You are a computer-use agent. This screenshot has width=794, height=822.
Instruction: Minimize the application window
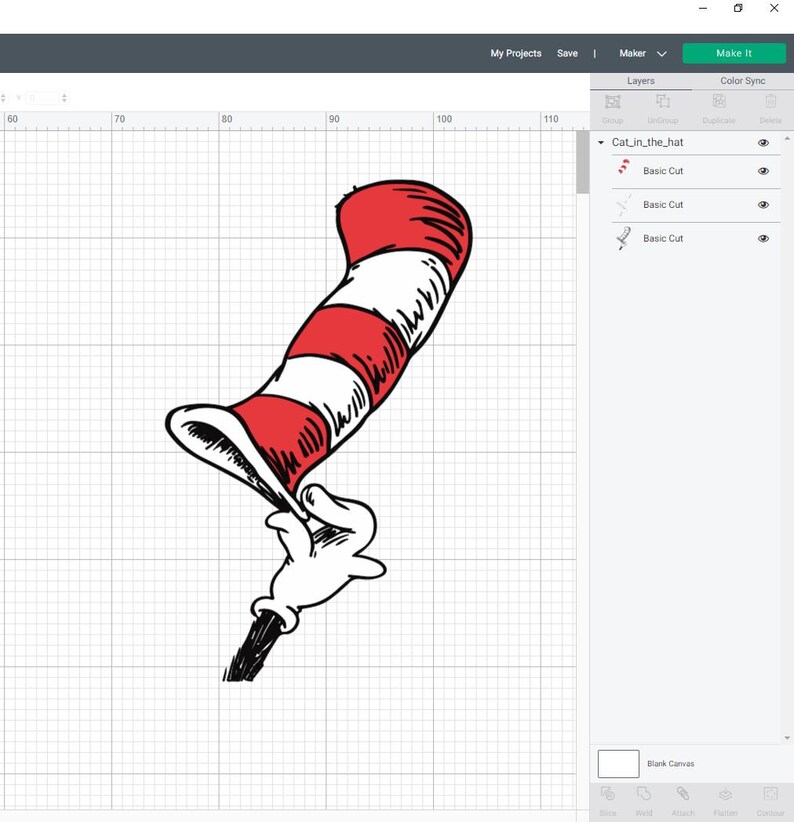pyautogui.click(x=703, y=8)
